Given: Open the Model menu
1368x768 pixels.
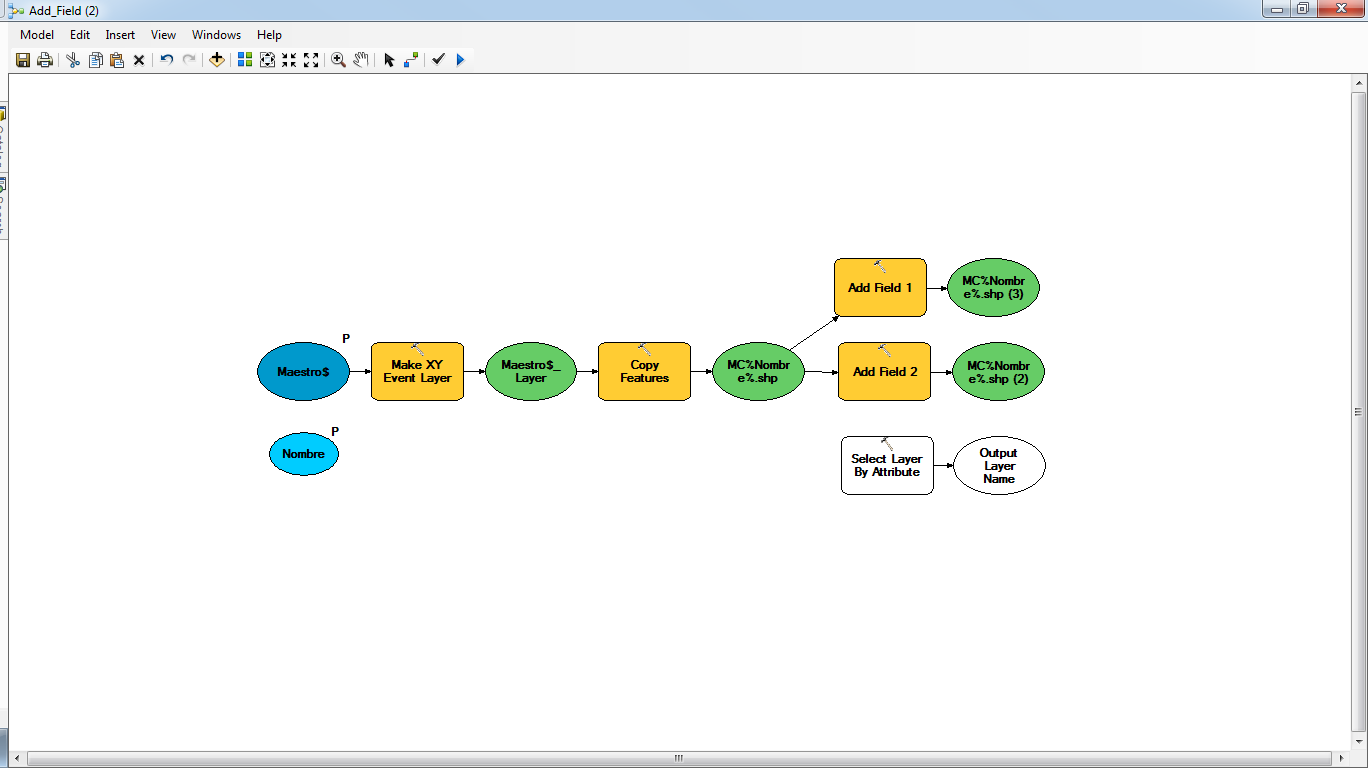Looking at the screenshot, I should pos(37,35).
